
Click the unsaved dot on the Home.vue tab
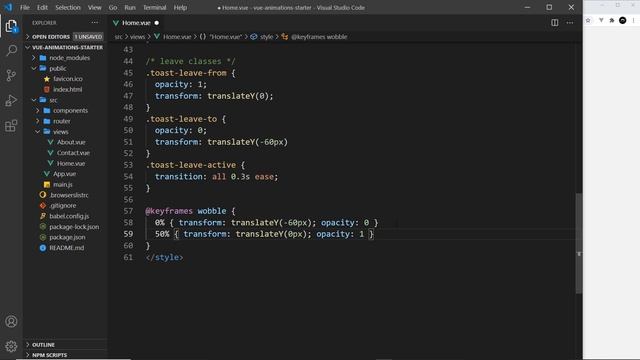point(157,23)
